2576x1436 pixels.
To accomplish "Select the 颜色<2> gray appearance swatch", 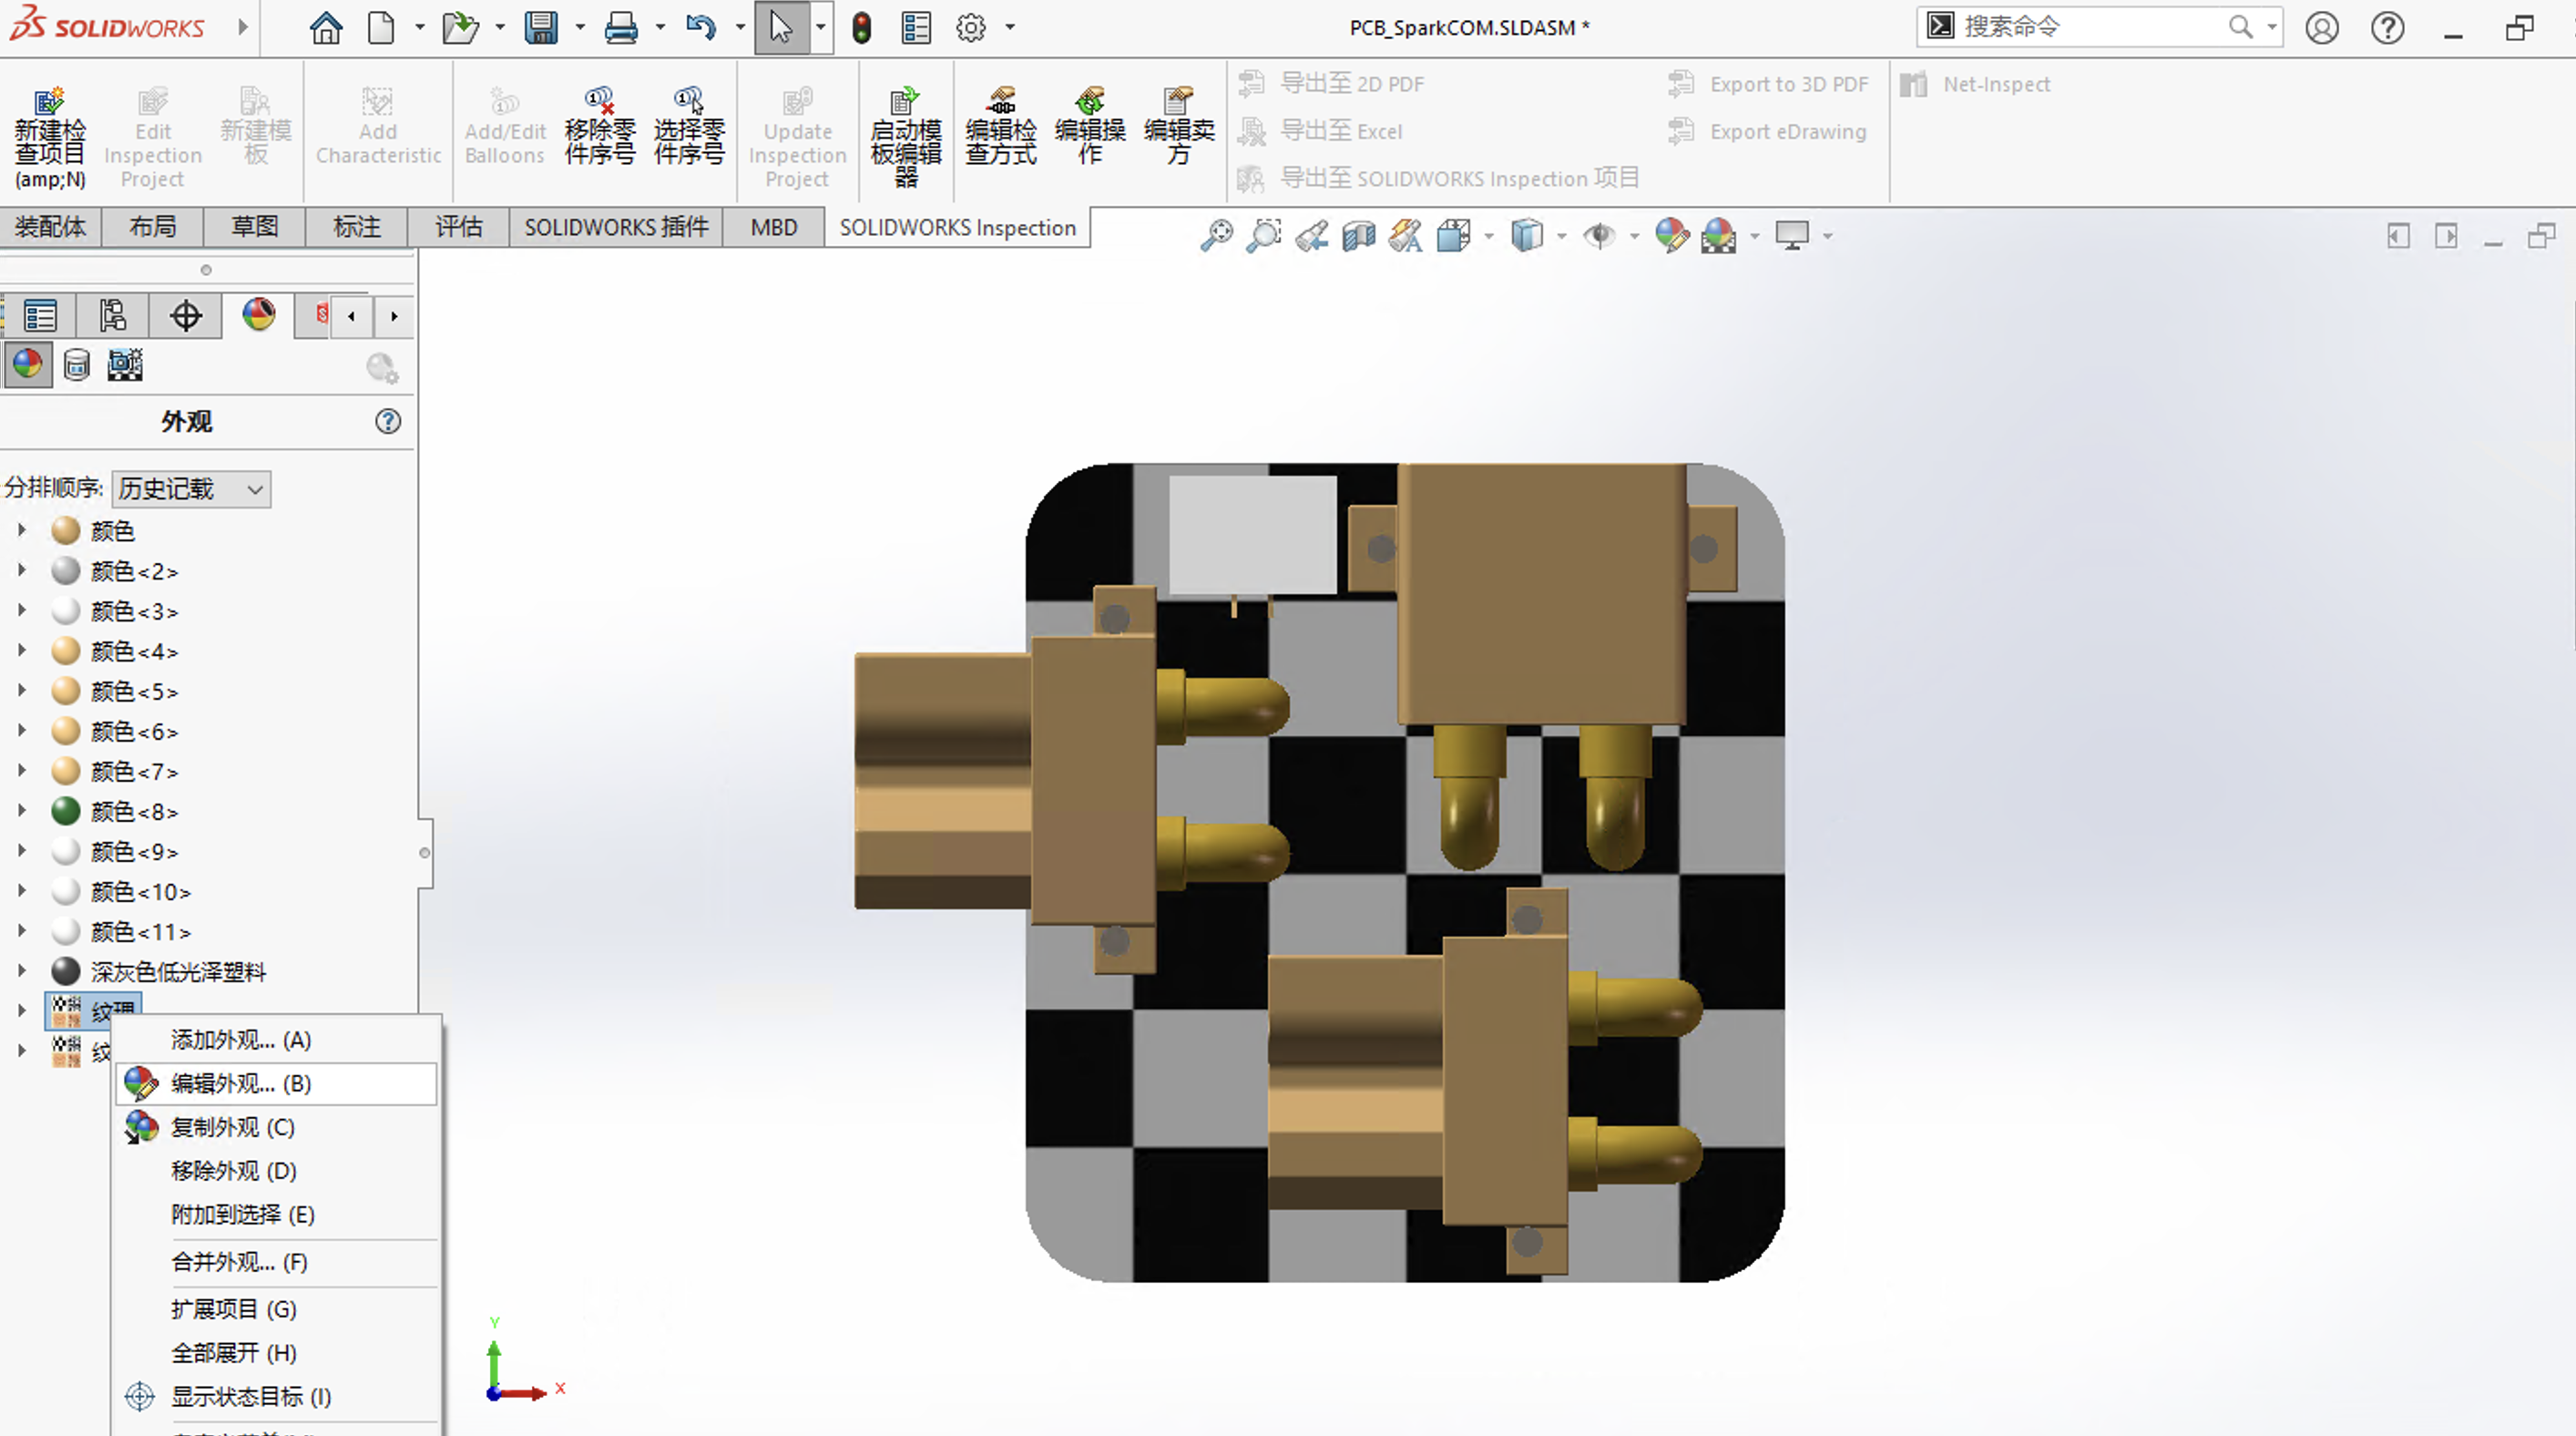I will pyautogui.click(x=66, y=571).
